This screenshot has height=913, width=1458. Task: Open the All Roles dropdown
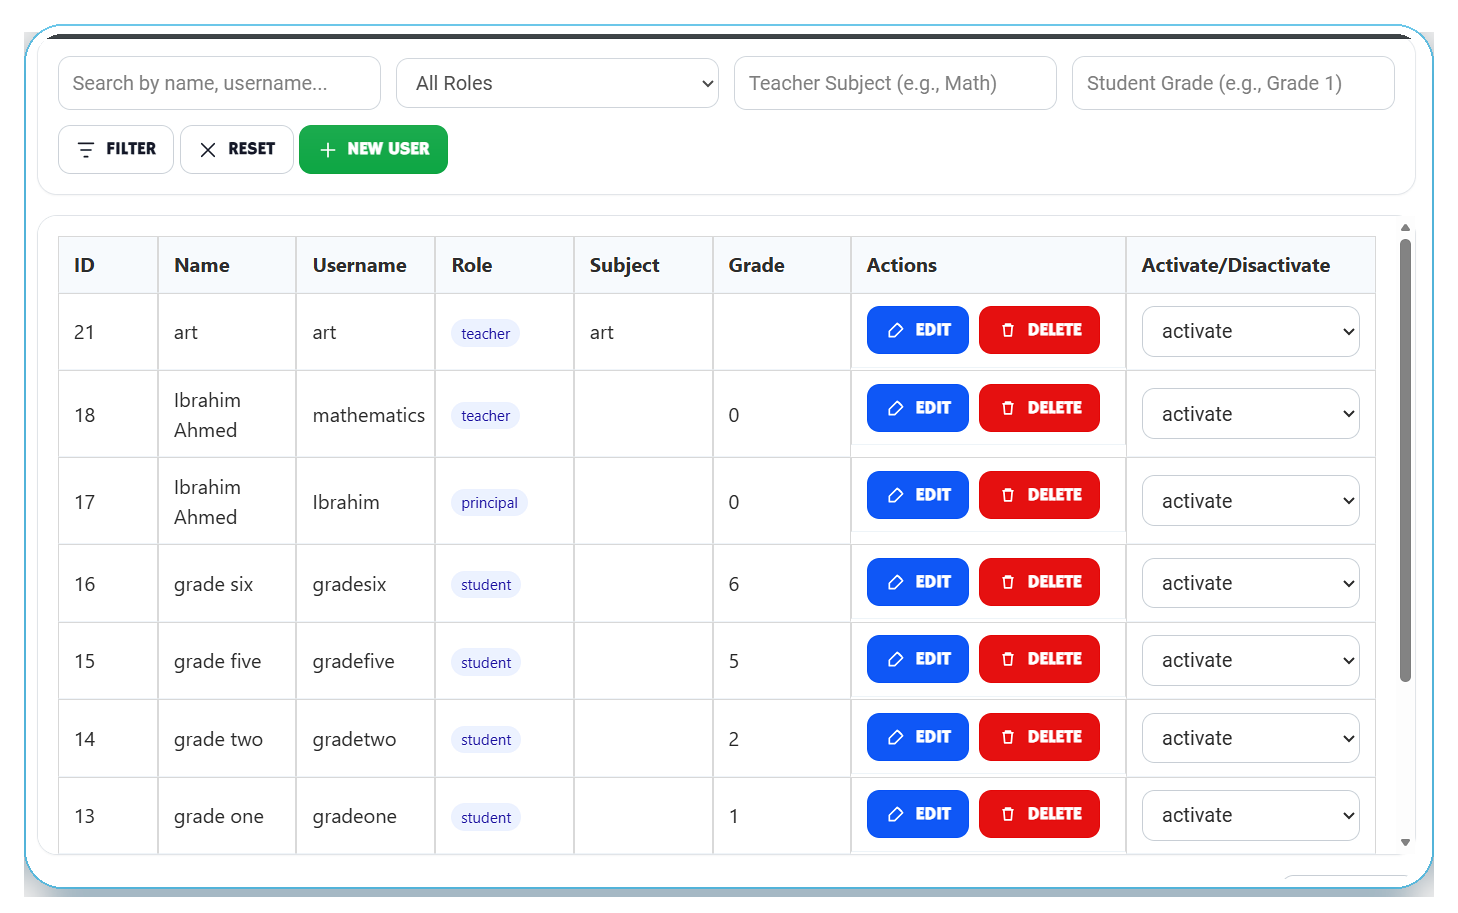(x=557, y=83)
